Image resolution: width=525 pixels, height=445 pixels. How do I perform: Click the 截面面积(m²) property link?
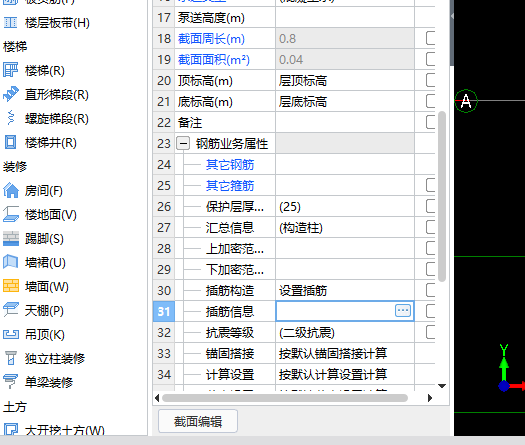(214, 60)
